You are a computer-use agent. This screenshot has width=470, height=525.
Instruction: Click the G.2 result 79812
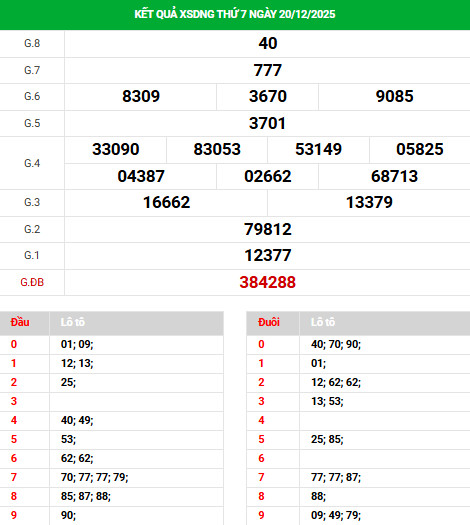coord(268,229)
